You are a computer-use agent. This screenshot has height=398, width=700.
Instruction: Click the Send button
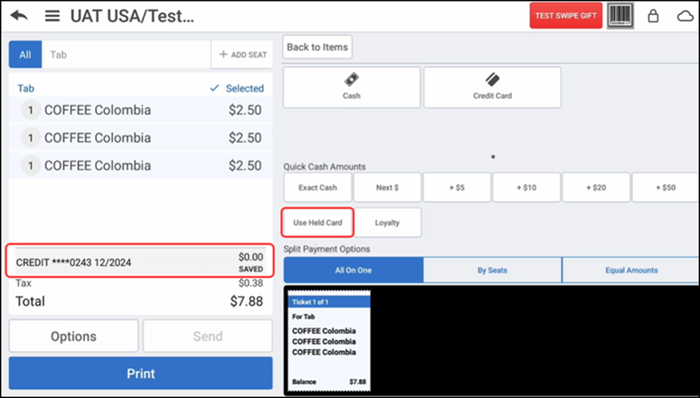[208, 336]
